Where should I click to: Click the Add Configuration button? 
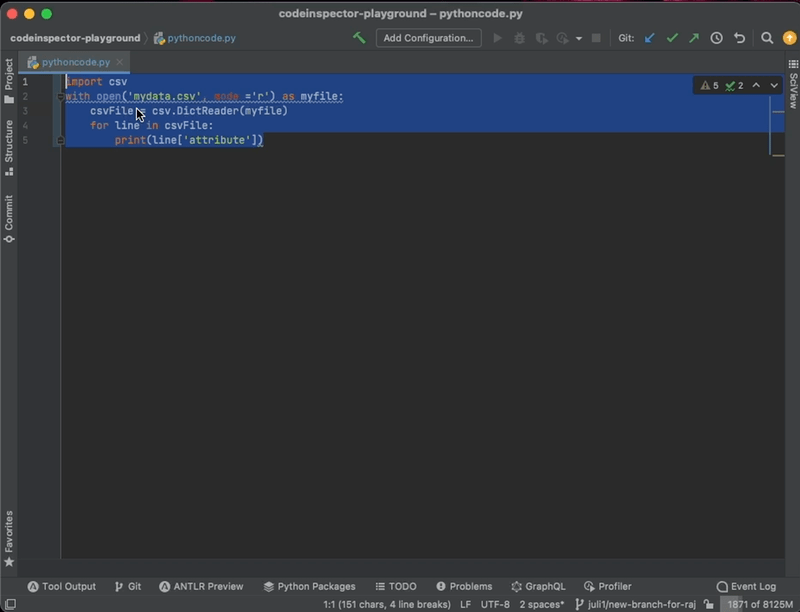coord(428,38)
